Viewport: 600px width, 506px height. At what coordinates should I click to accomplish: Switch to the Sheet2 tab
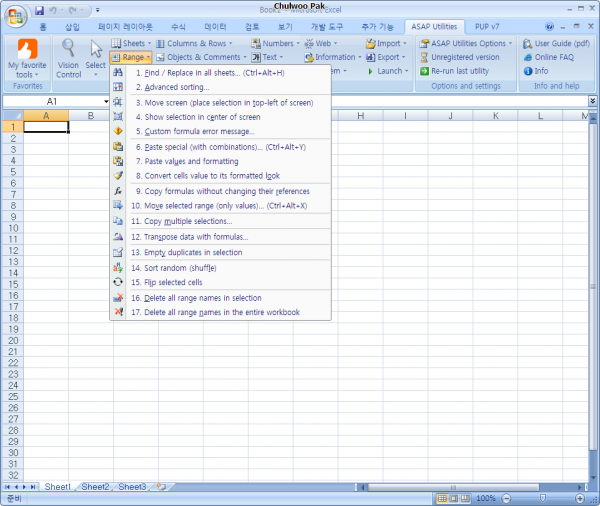pyautogui.click(x=95, y=487)
